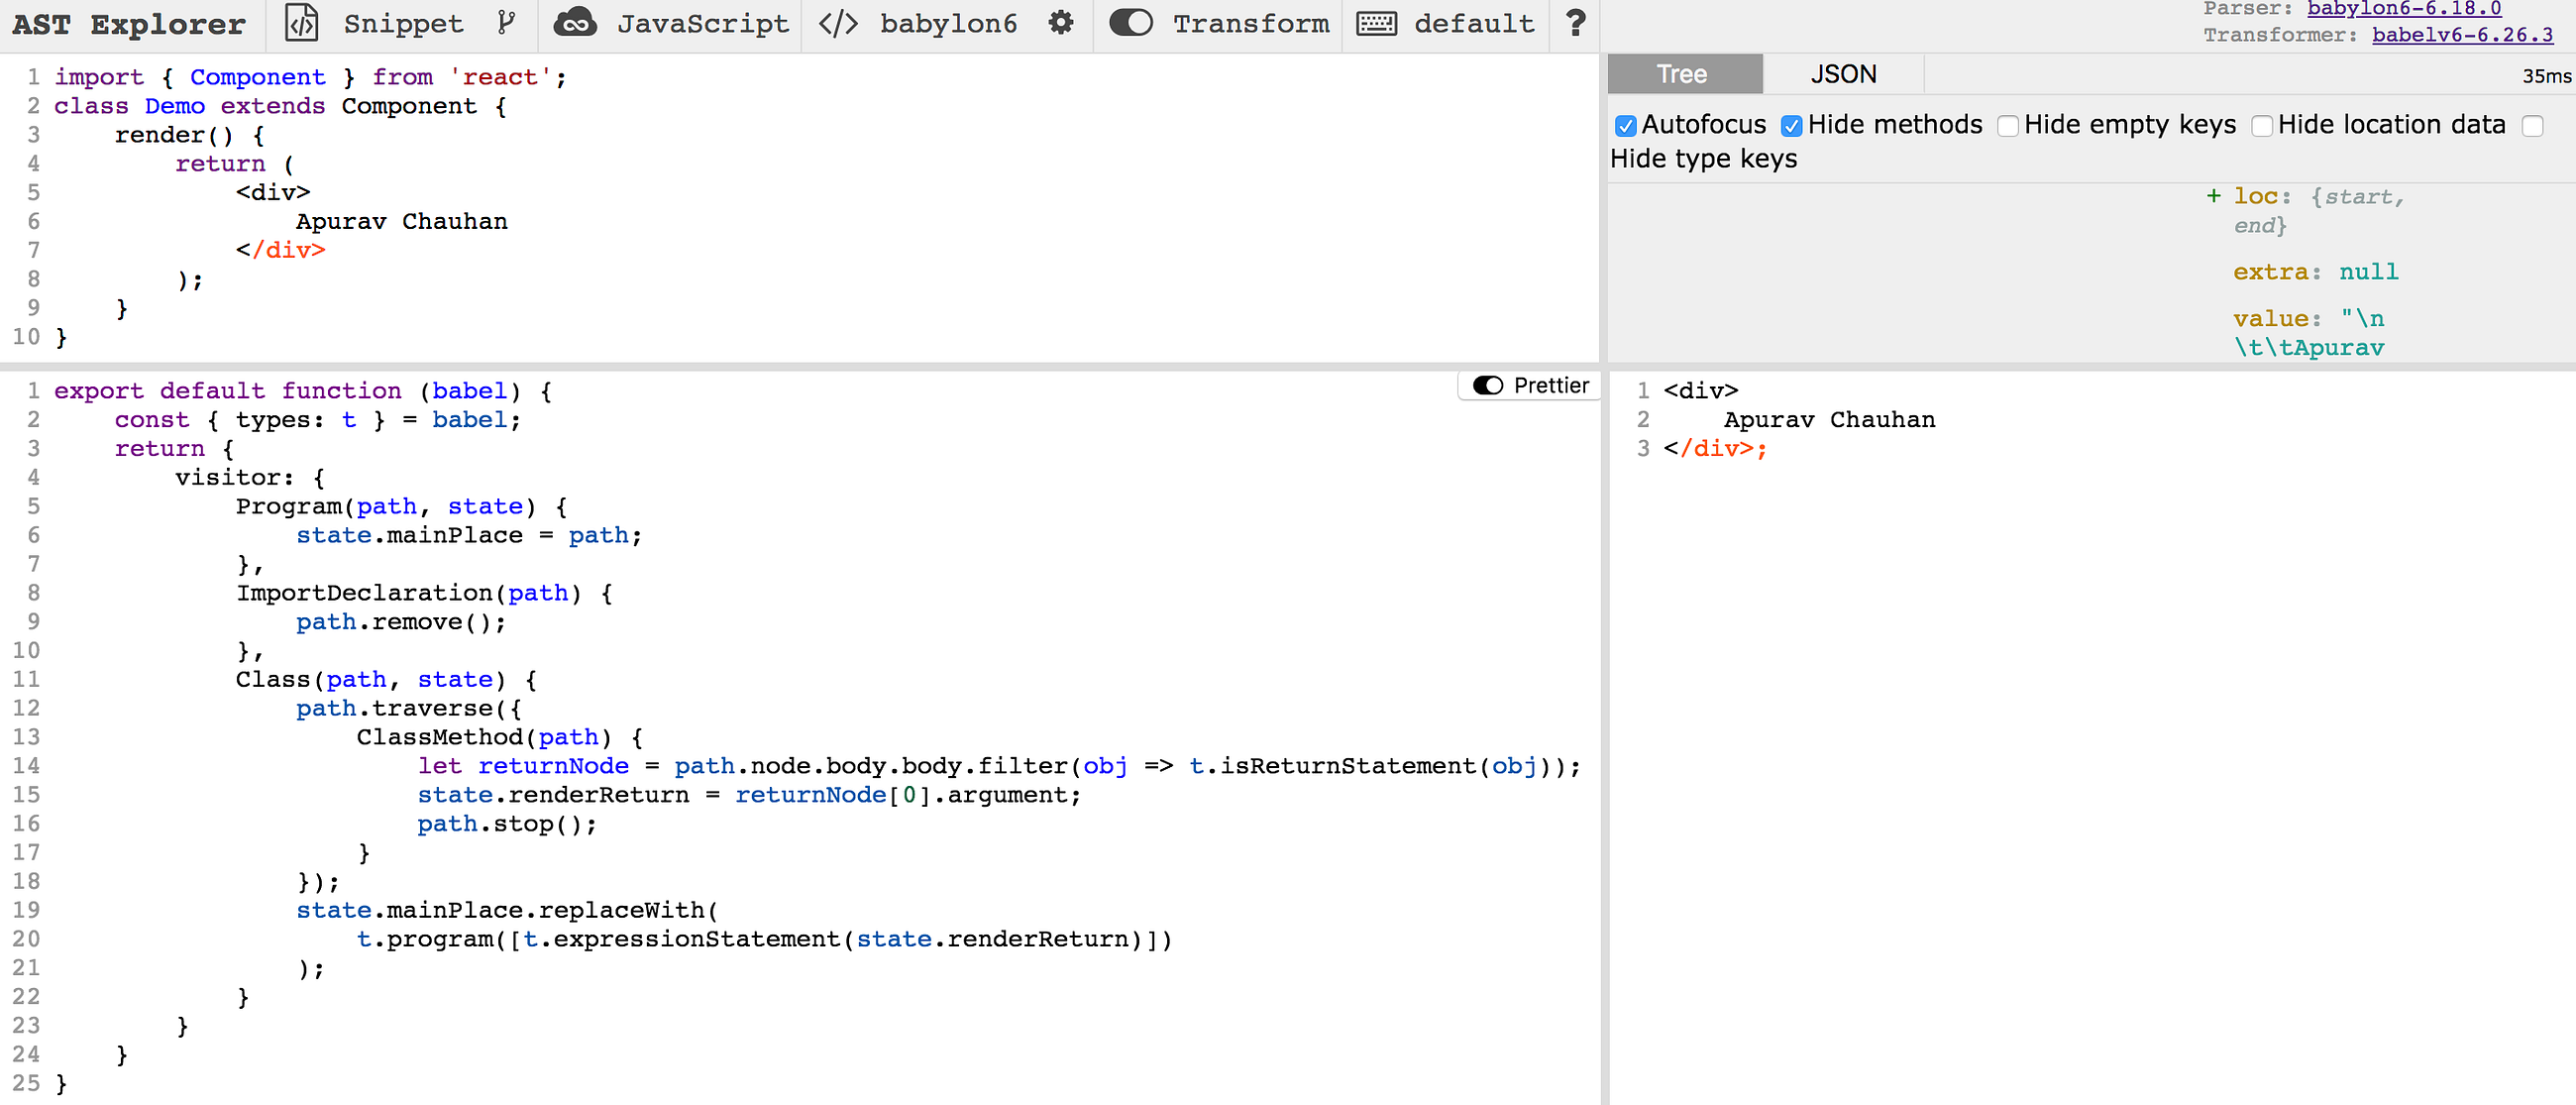Open the Snippet menu
Image resolution: width=2576 pixels, height=1105 pixels.
point(403,23)
